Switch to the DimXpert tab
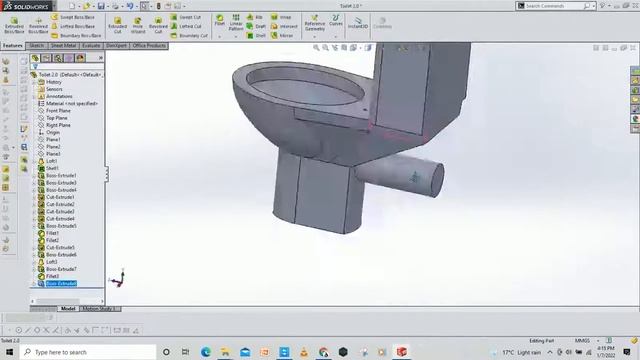This screenshot has height=360, width=640. click(x=116, y=46)
